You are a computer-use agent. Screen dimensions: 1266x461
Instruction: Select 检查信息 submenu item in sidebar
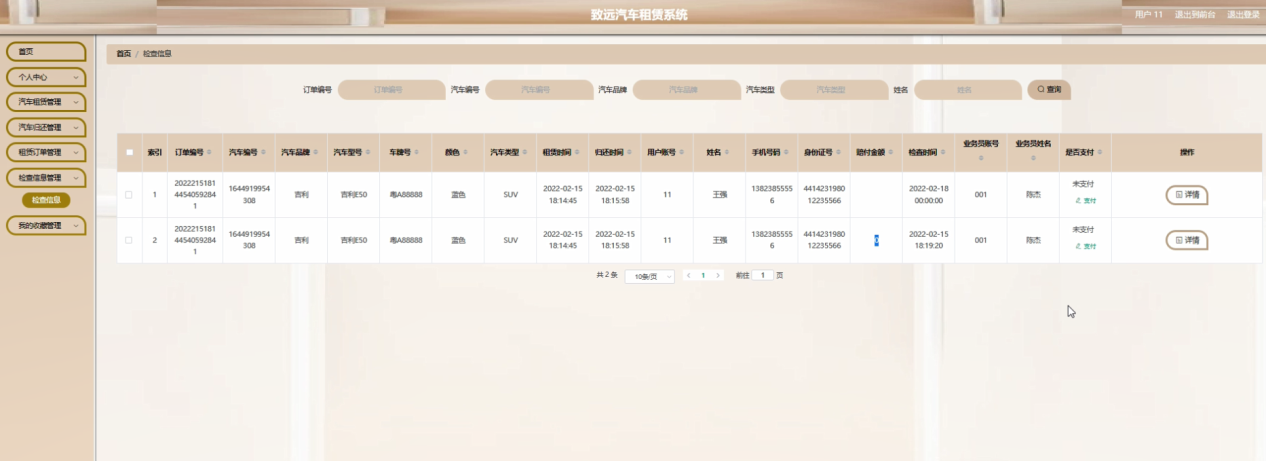[x=46, y=201]
